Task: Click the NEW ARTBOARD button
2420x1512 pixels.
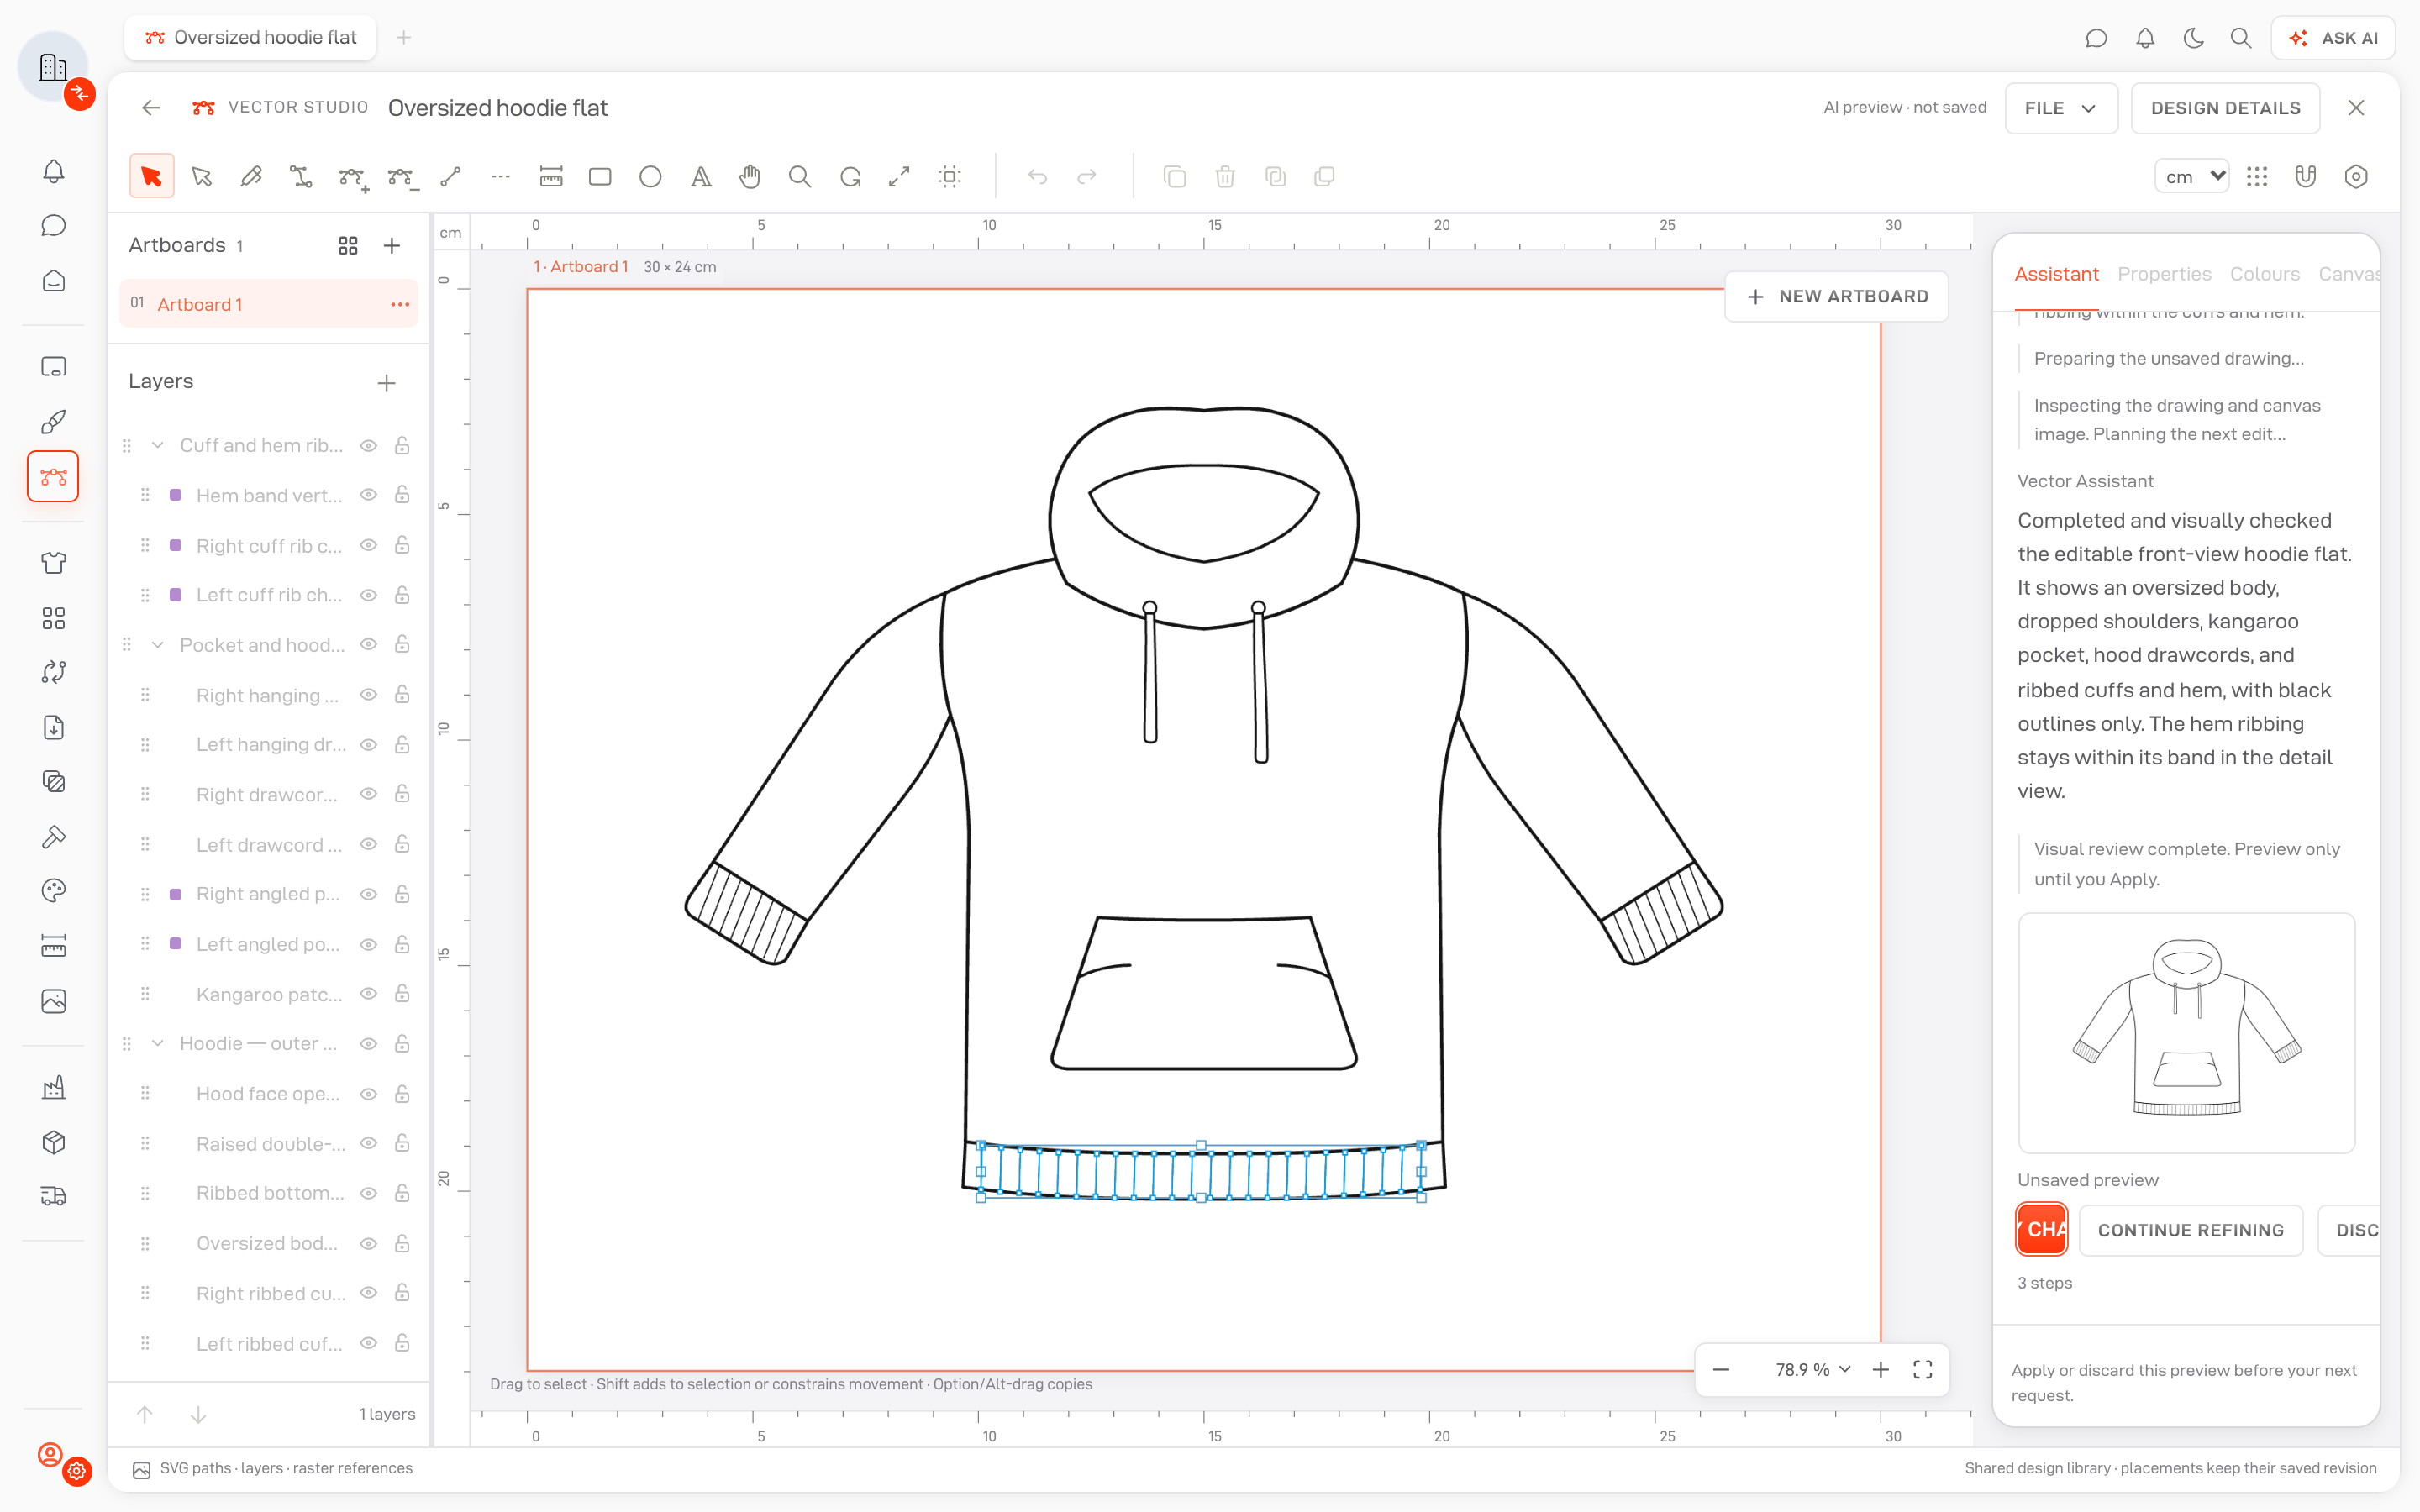Action: tap(1837, 297)
